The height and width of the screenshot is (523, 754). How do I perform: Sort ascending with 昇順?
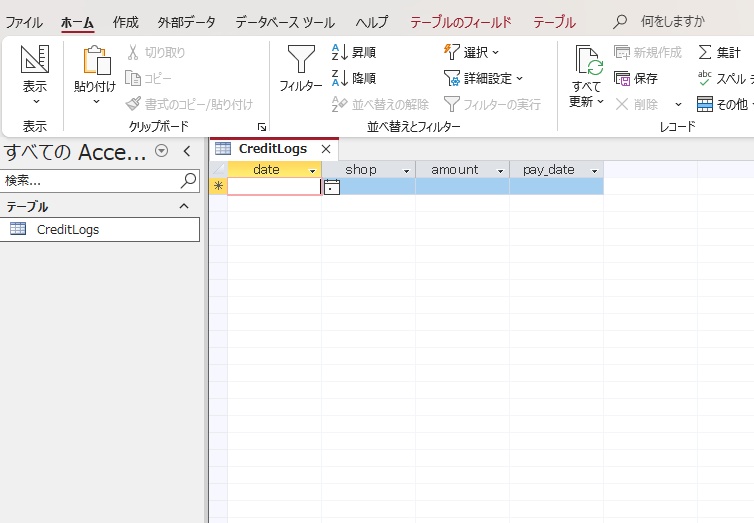point(354,52)
